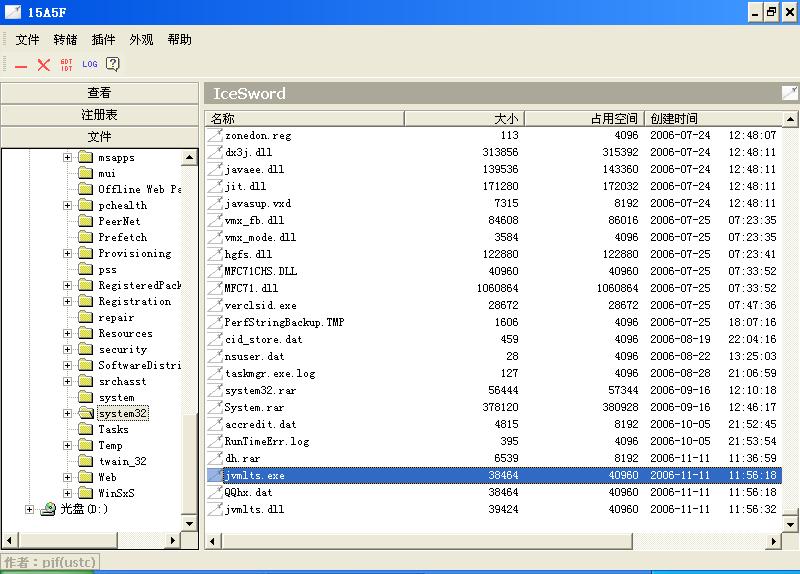Screen dimensions: 800x574
Task: Switch to the 注册表 panel button
Action: click(99, 115)
